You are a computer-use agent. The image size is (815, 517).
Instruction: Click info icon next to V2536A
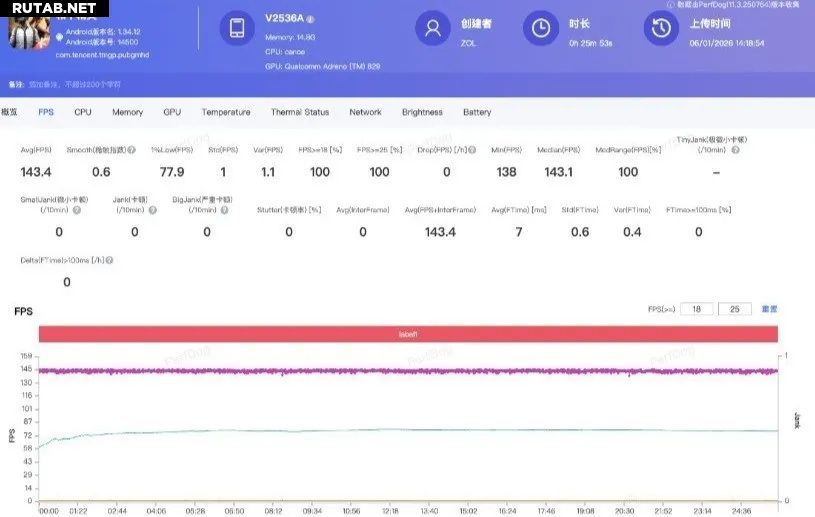coord(310,19)
